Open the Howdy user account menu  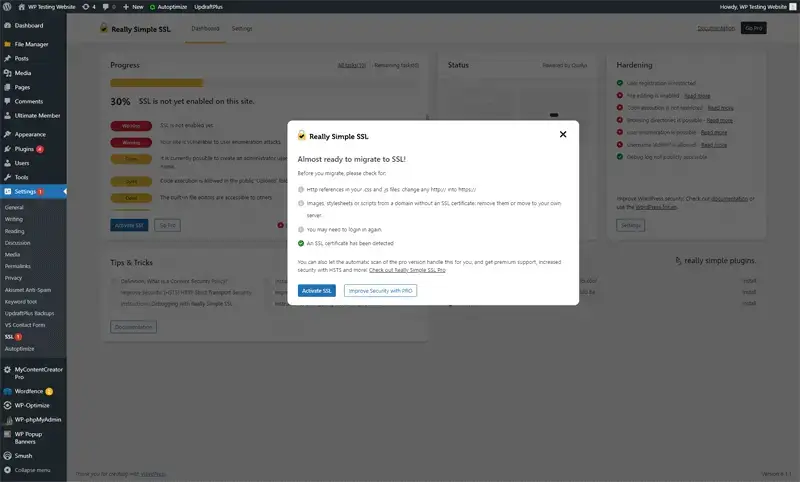coord(757,7)
